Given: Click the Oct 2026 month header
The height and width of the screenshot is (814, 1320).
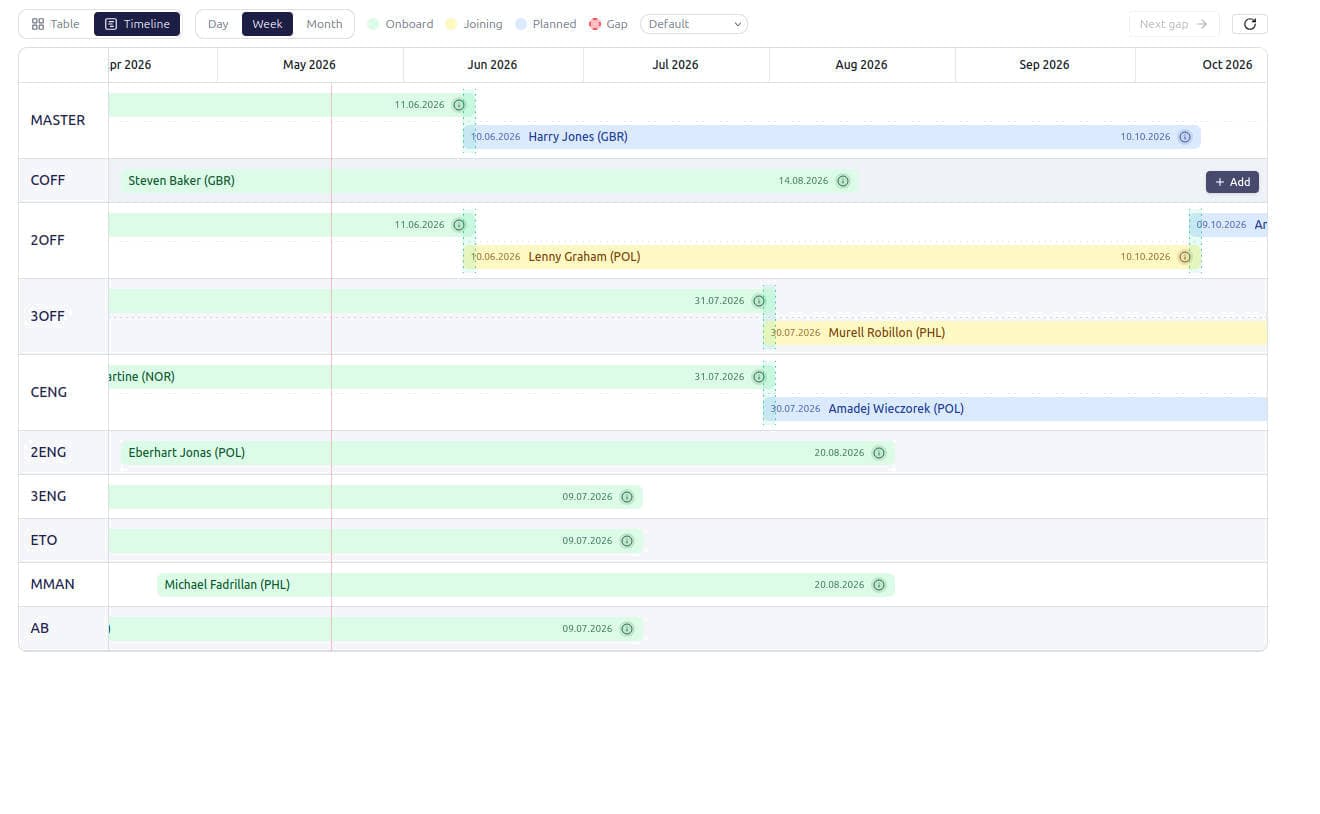Looking at the screenshot, I should (x=1228, y=65).
